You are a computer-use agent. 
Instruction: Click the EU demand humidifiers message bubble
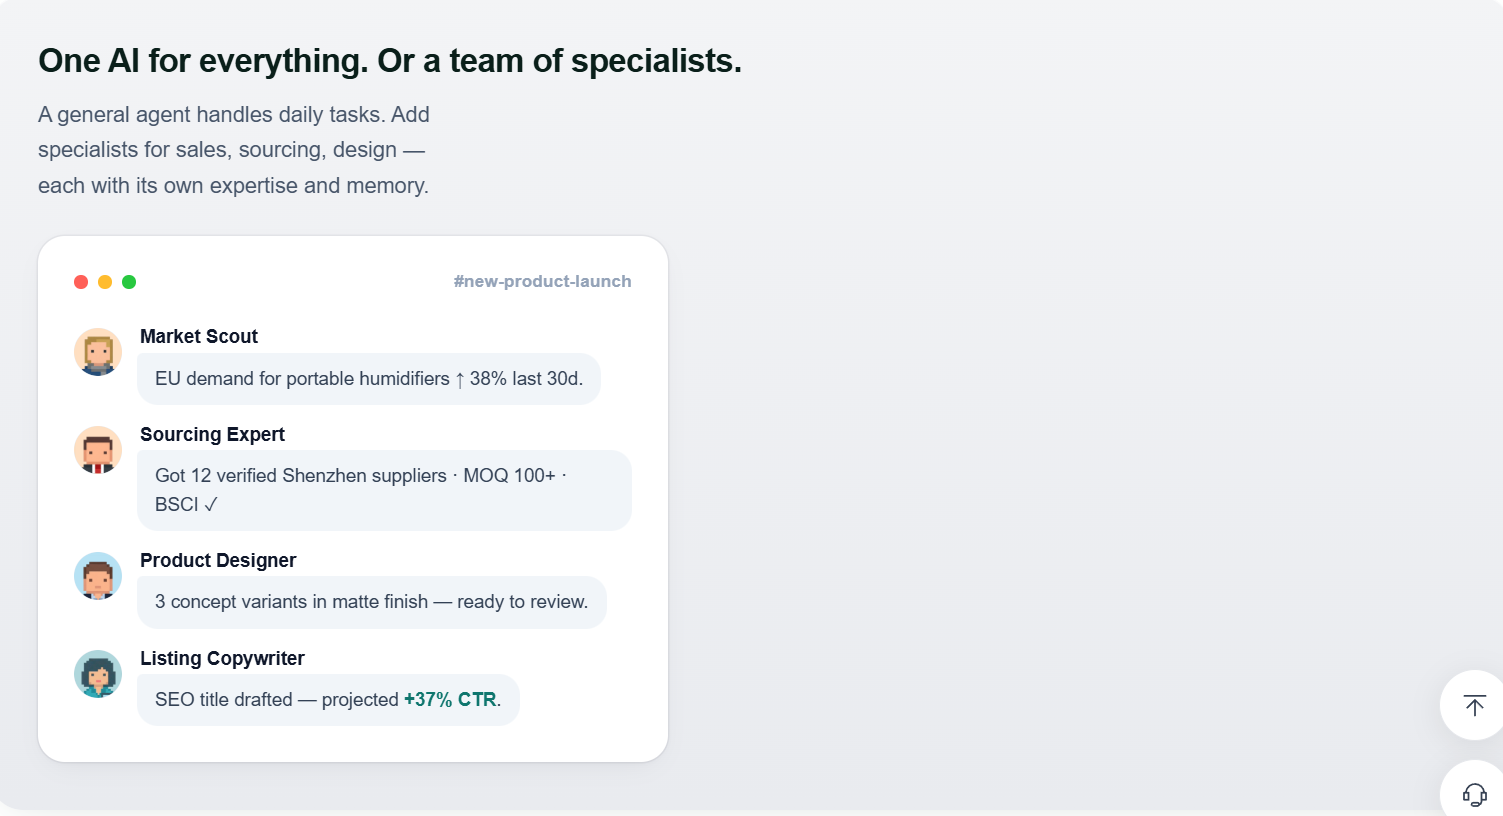(x=369, y=379)
